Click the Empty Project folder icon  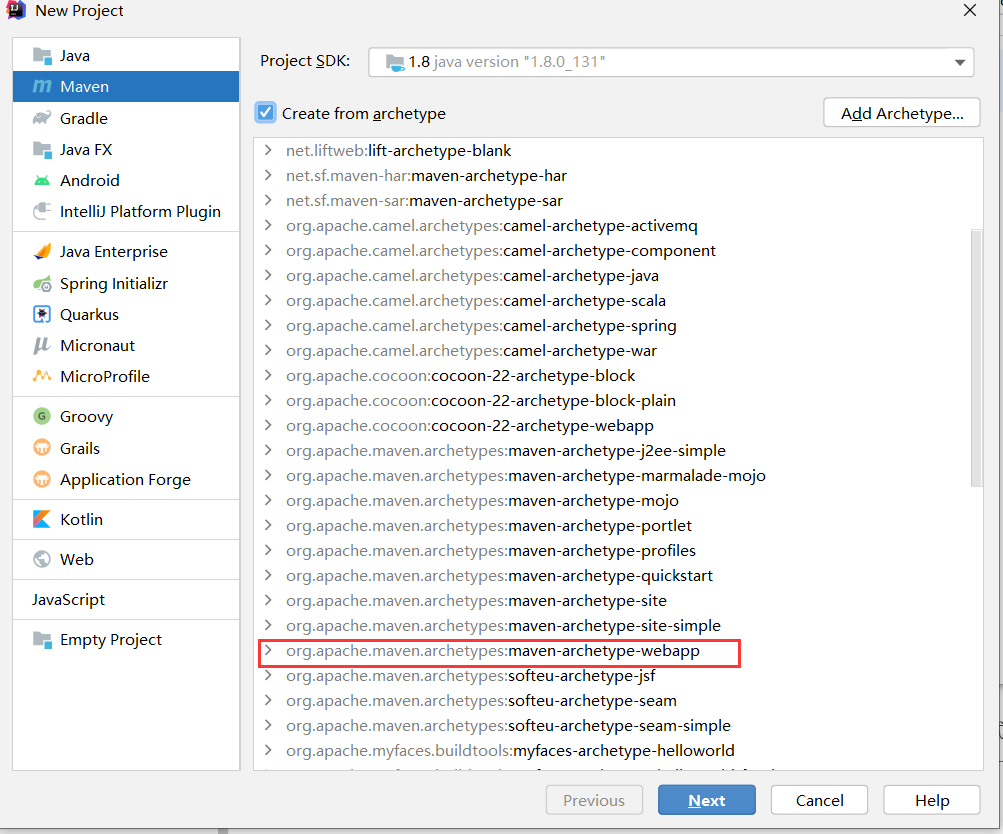(42, 639)
